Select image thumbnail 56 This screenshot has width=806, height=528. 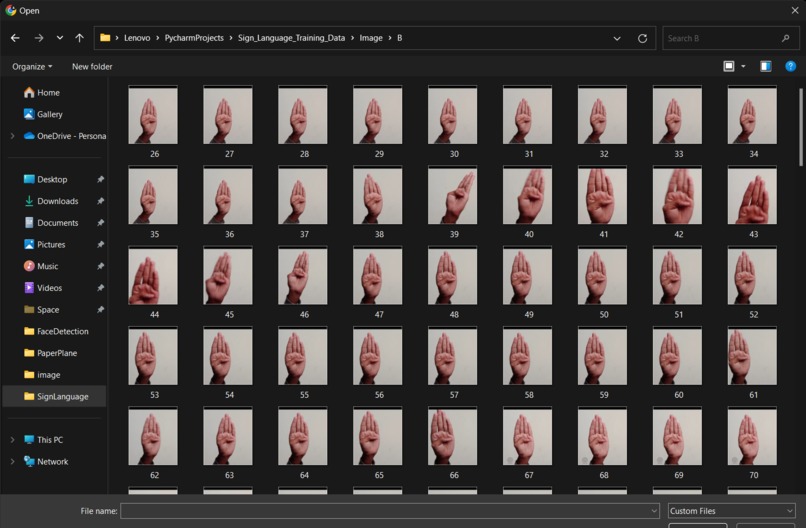378,356
